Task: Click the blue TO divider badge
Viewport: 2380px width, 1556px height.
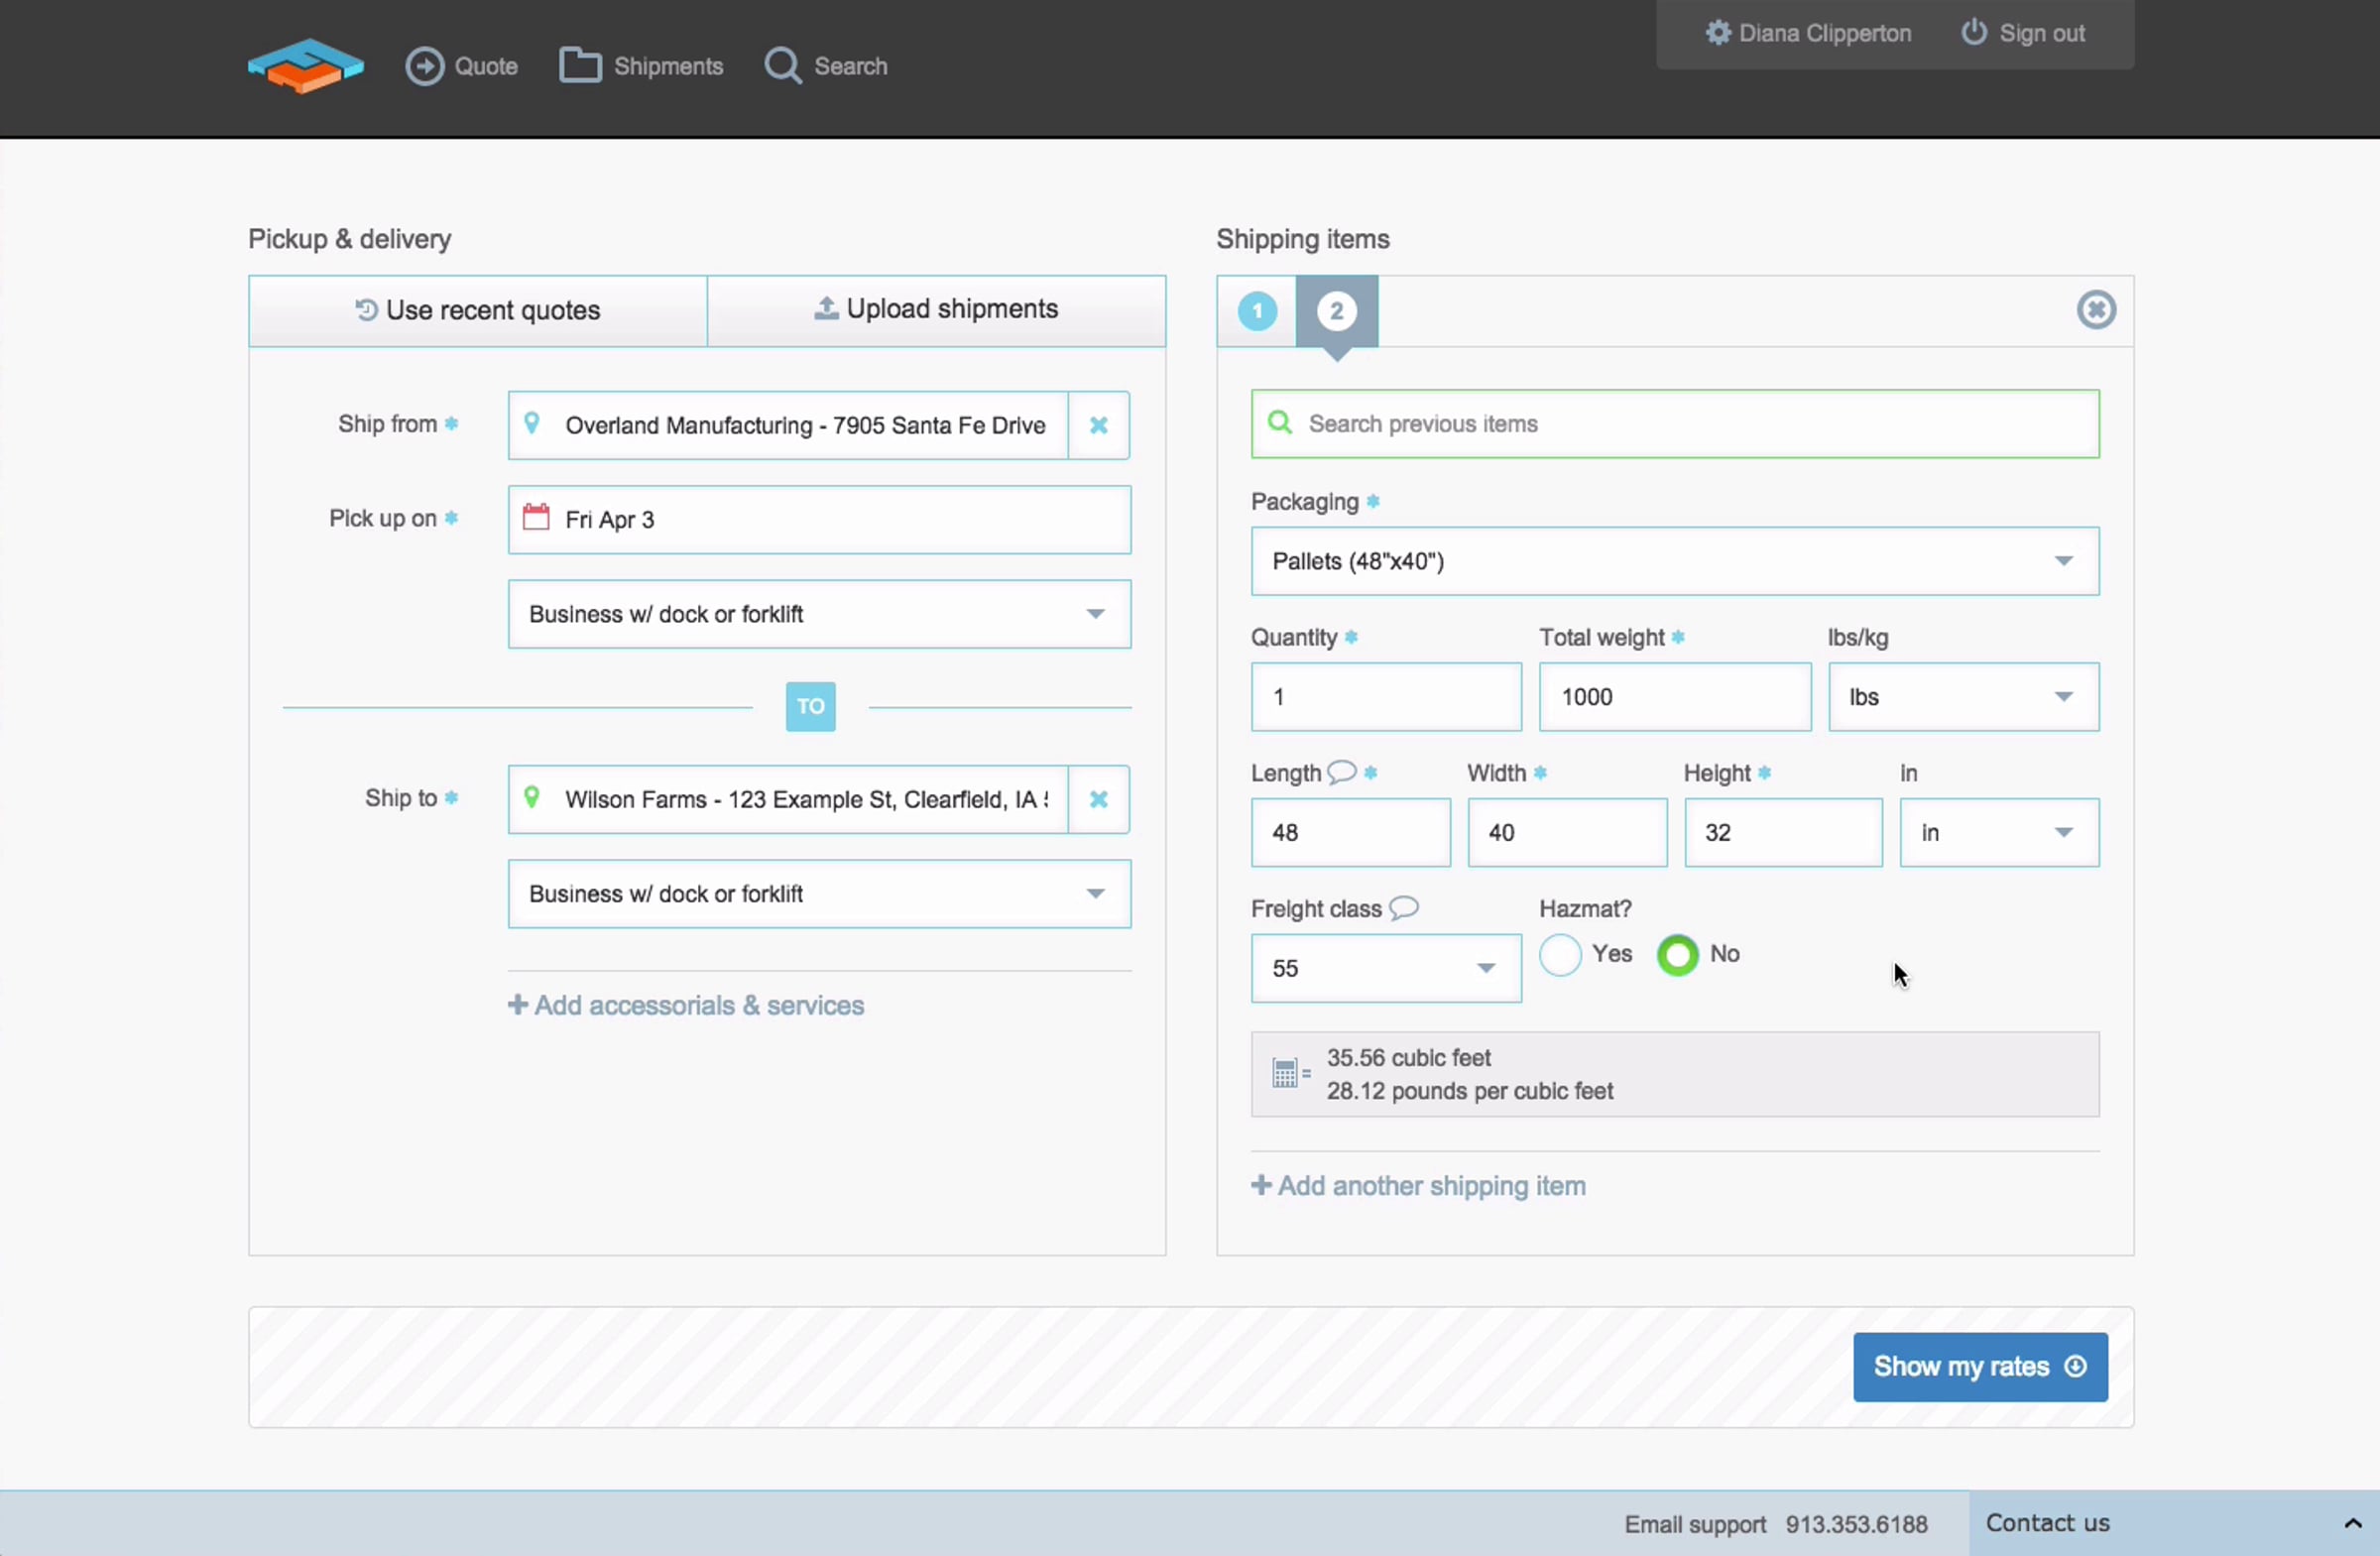Action: coord(810,707)
